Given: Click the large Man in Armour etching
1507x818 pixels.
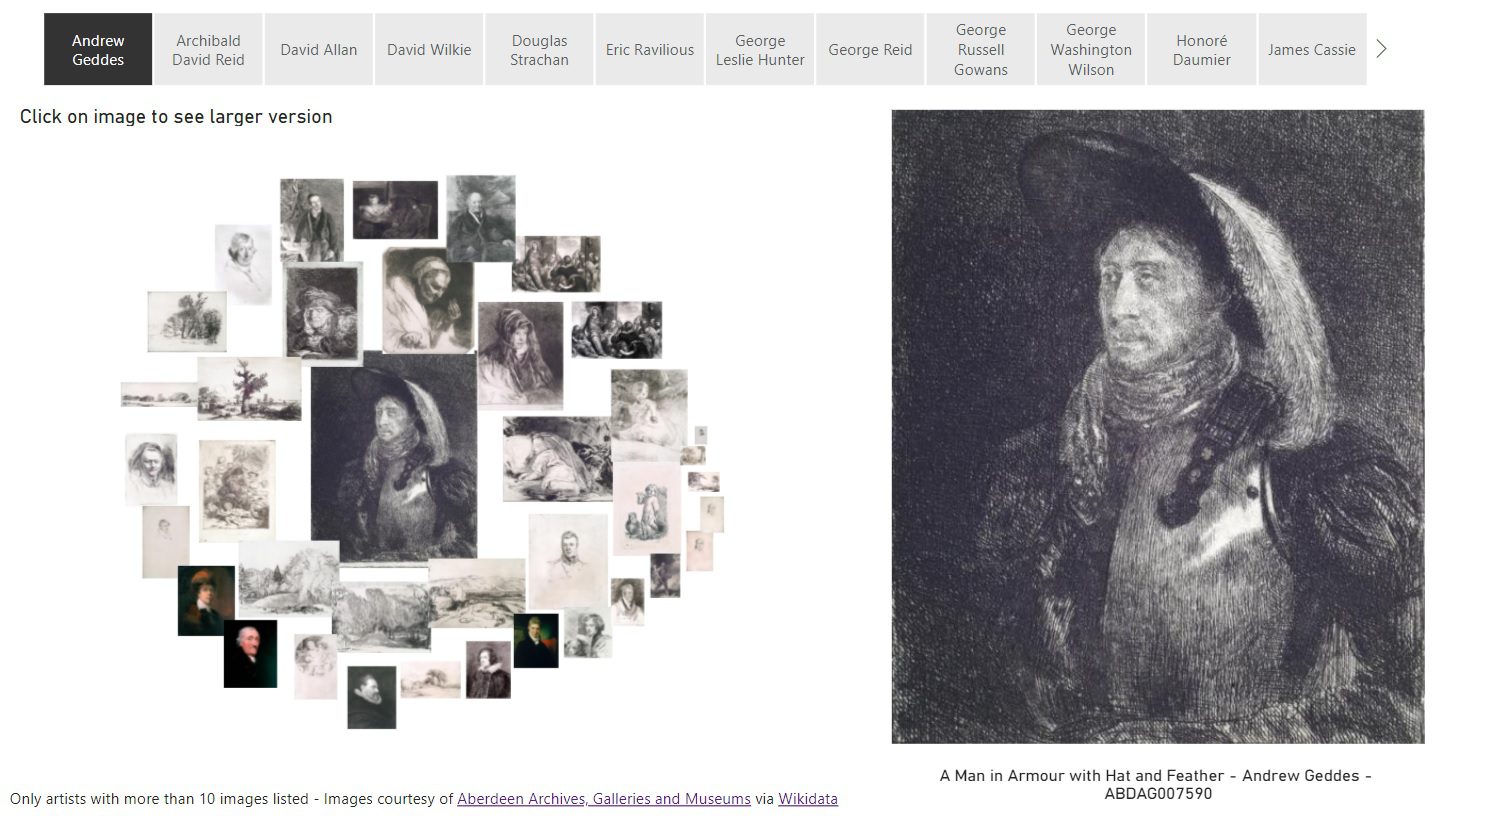Looking at the screenshot, I should click(x=1158, y=427).
